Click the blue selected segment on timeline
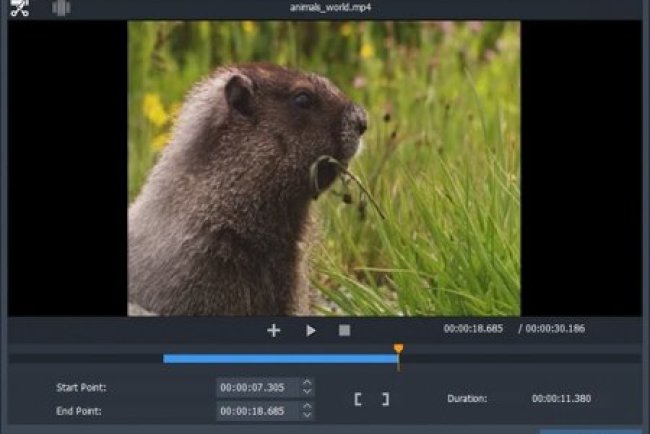The height and width of the screenshot is (434, 650). [x=280, y=358]
